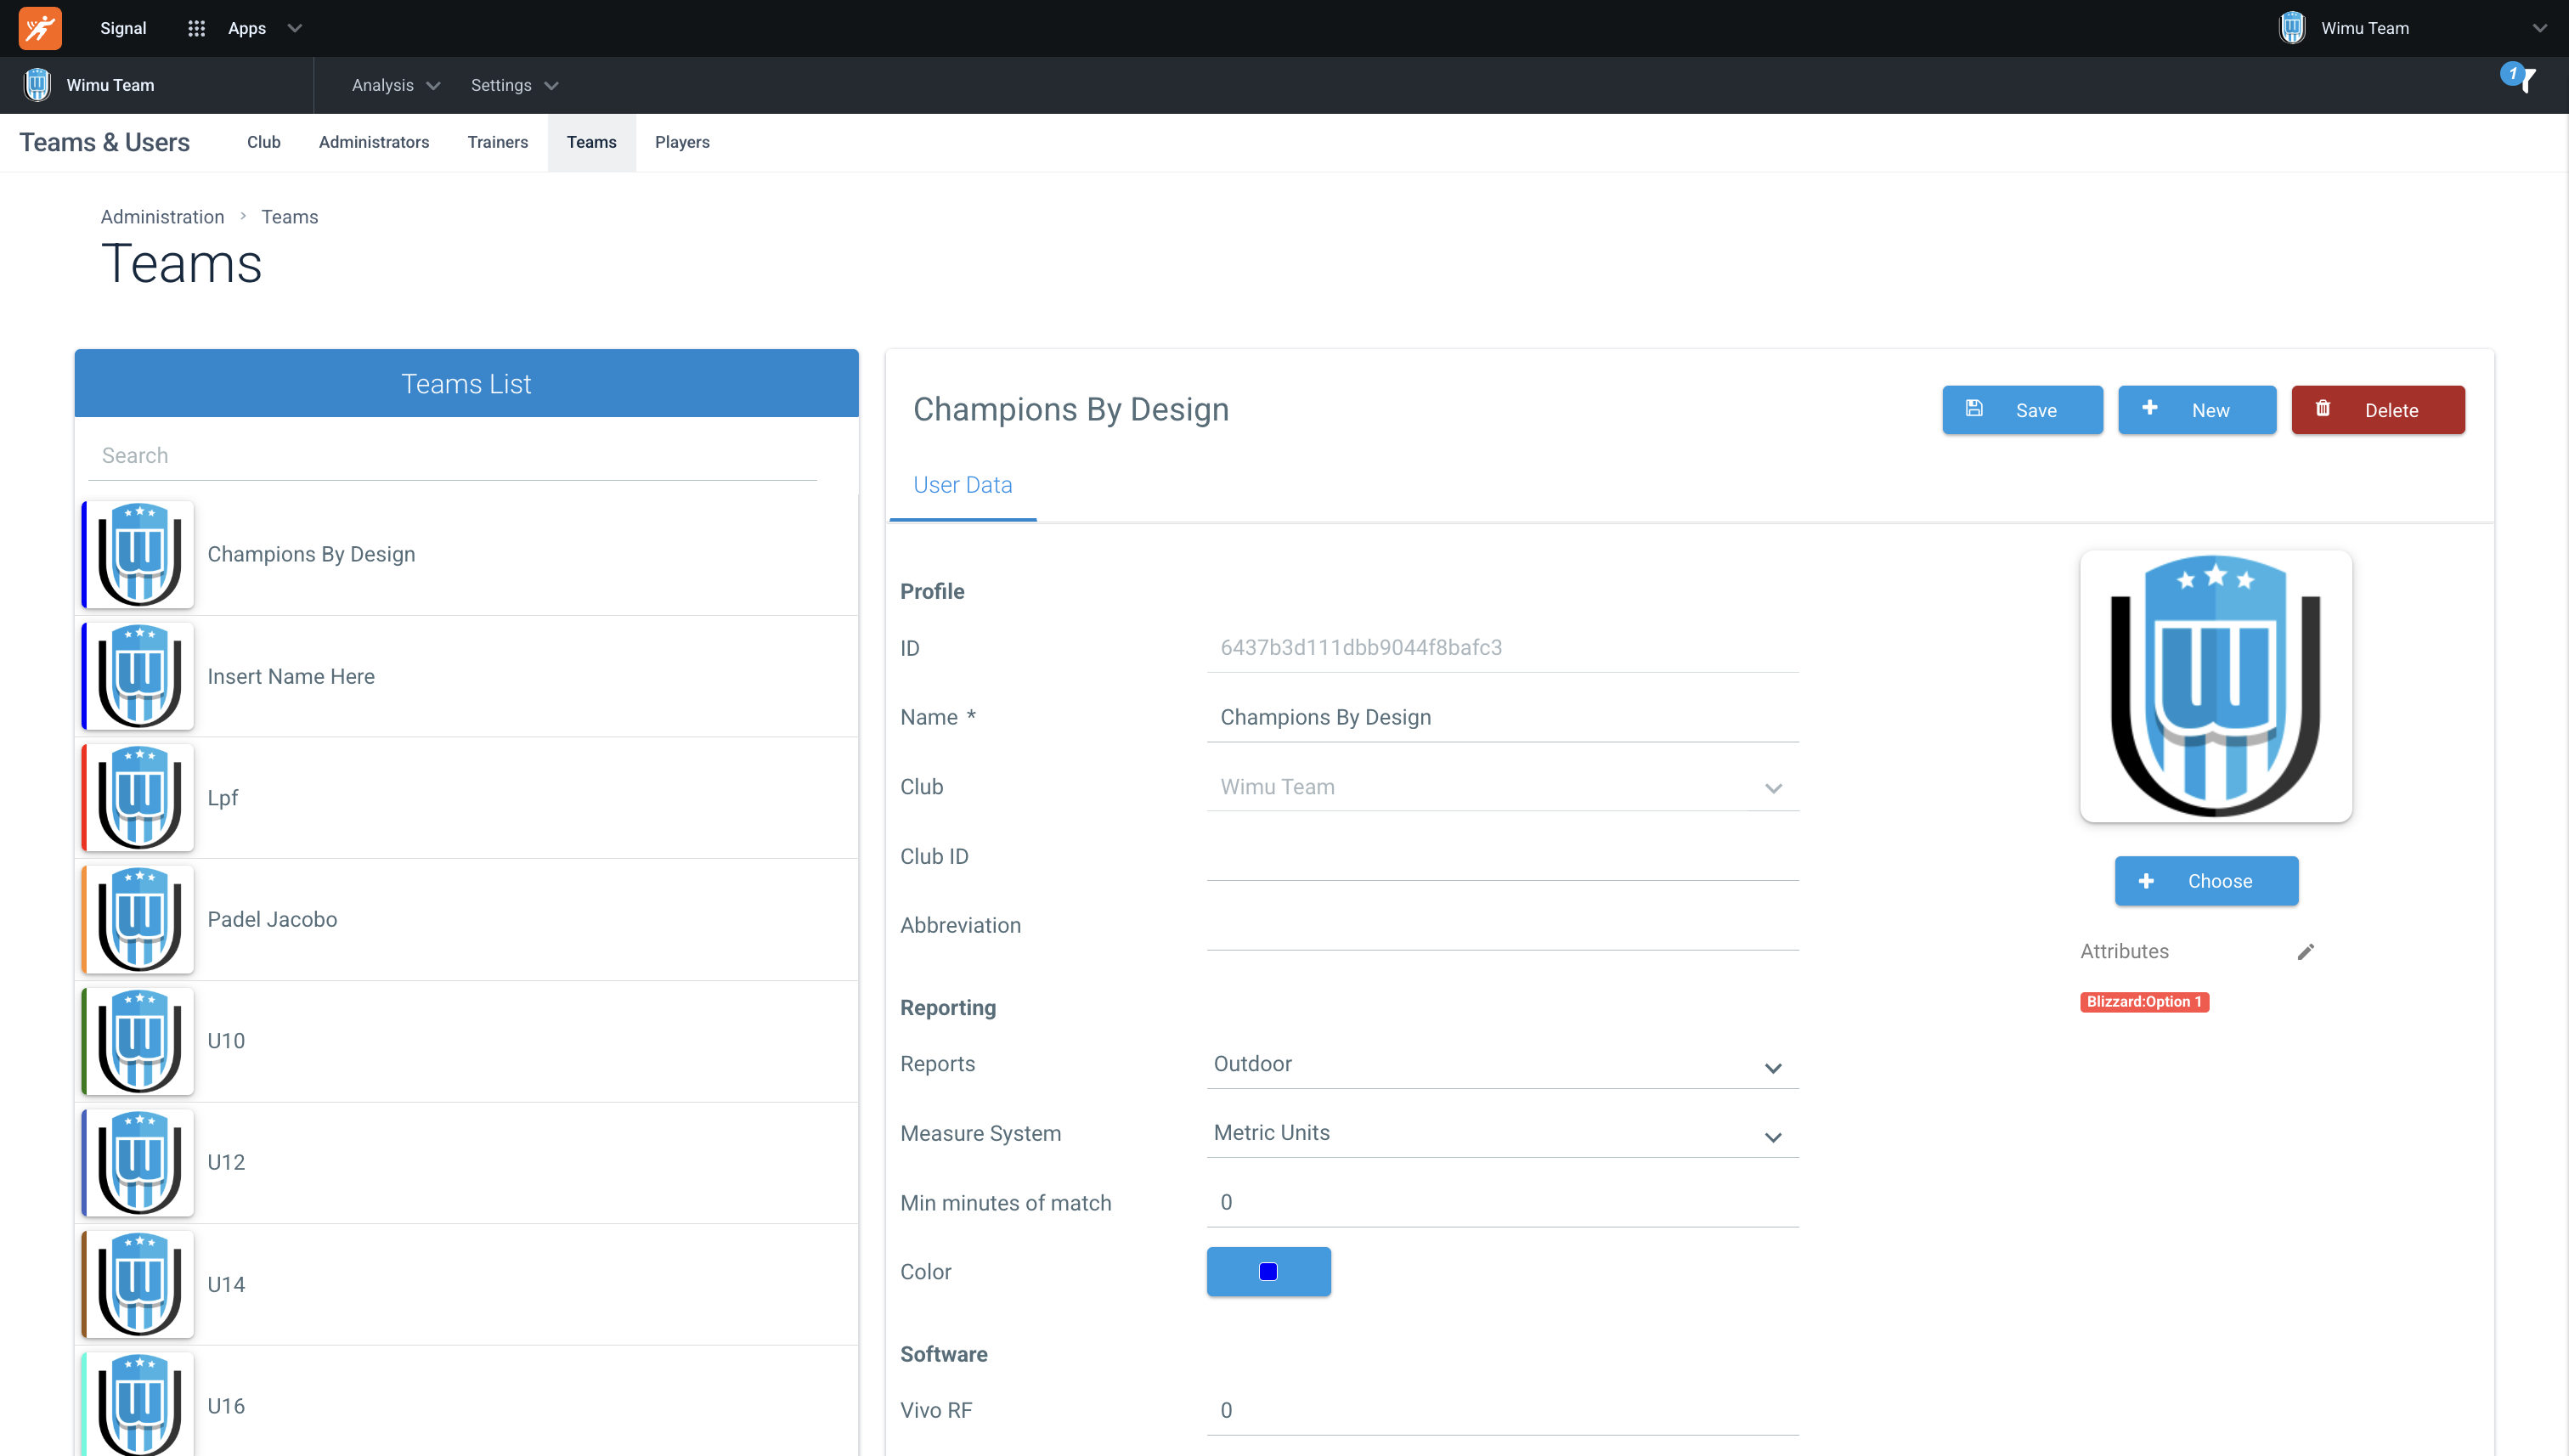Select the U16 team name
The width and height of the screenshot is (2569, 1456).
[x=226, y=1406]
